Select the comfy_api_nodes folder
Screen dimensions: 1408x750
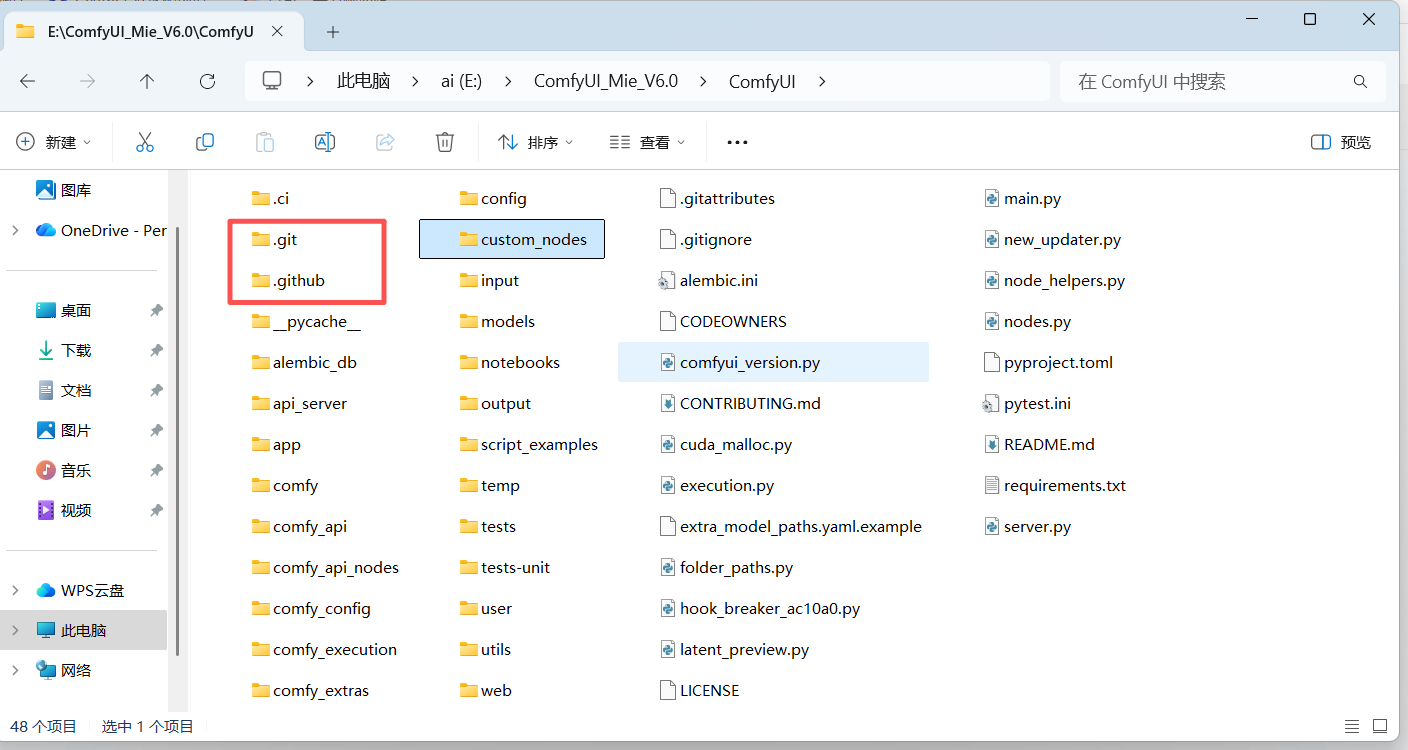[325, 567]
